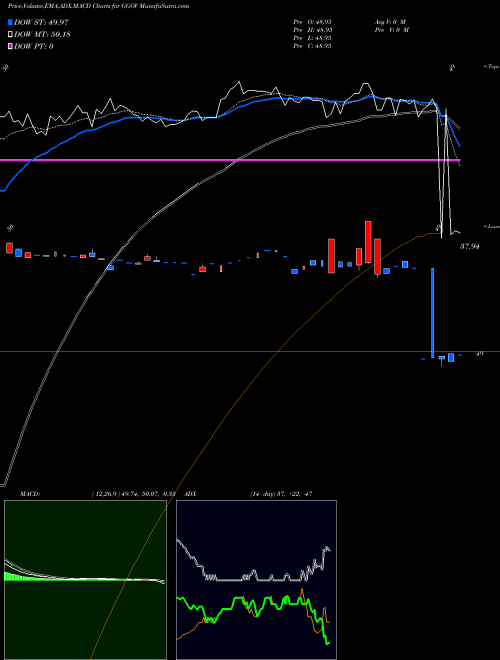Viewport: 500px width, 660px height.
Task: Click the Pre H: 48.95 value
Action: 313,30
